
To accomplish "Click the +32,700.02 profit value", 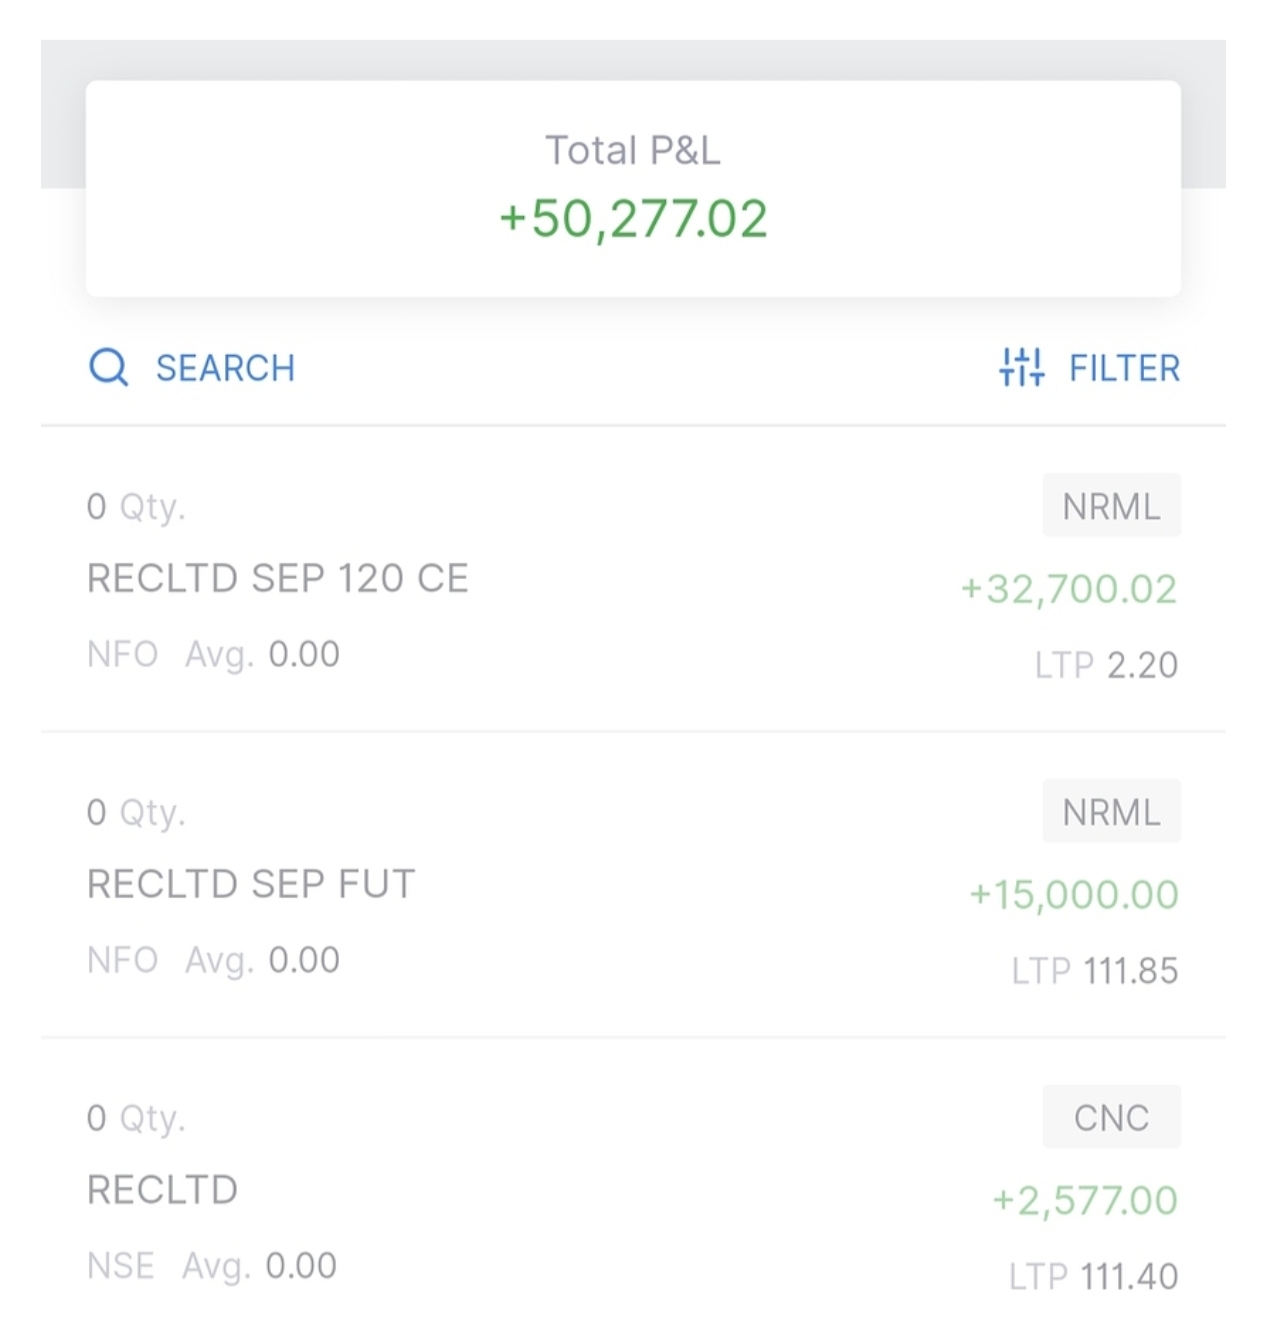I will (x=1068, y=589).
